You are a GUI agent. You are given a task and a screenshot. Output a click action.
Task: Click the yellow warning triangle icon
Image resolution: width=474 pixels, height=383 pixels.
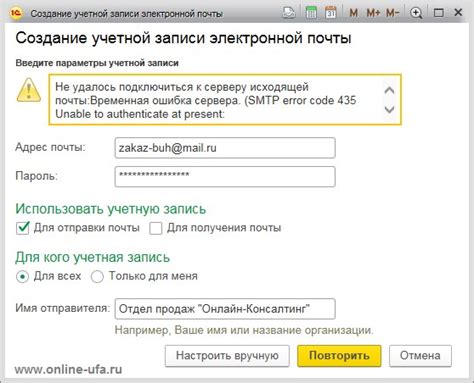point(29,90)
